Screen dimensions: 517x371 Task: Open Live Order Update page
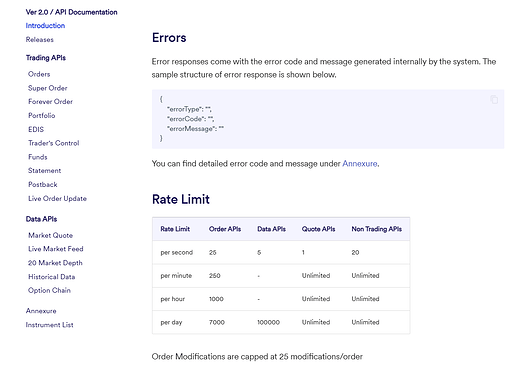(57, 199)
